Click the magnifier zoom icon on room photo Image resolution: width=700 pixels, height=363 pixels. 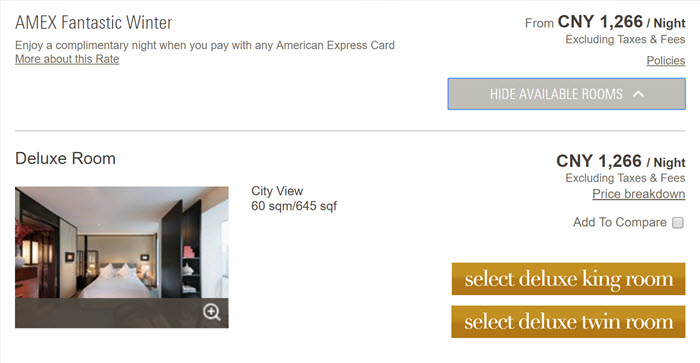coord(212,312)
